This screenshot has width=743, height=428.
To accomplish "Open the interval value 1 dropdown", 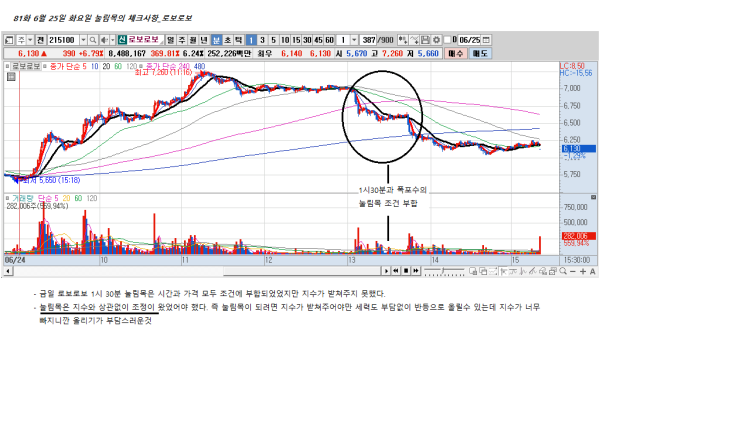I will click(354, 40).
